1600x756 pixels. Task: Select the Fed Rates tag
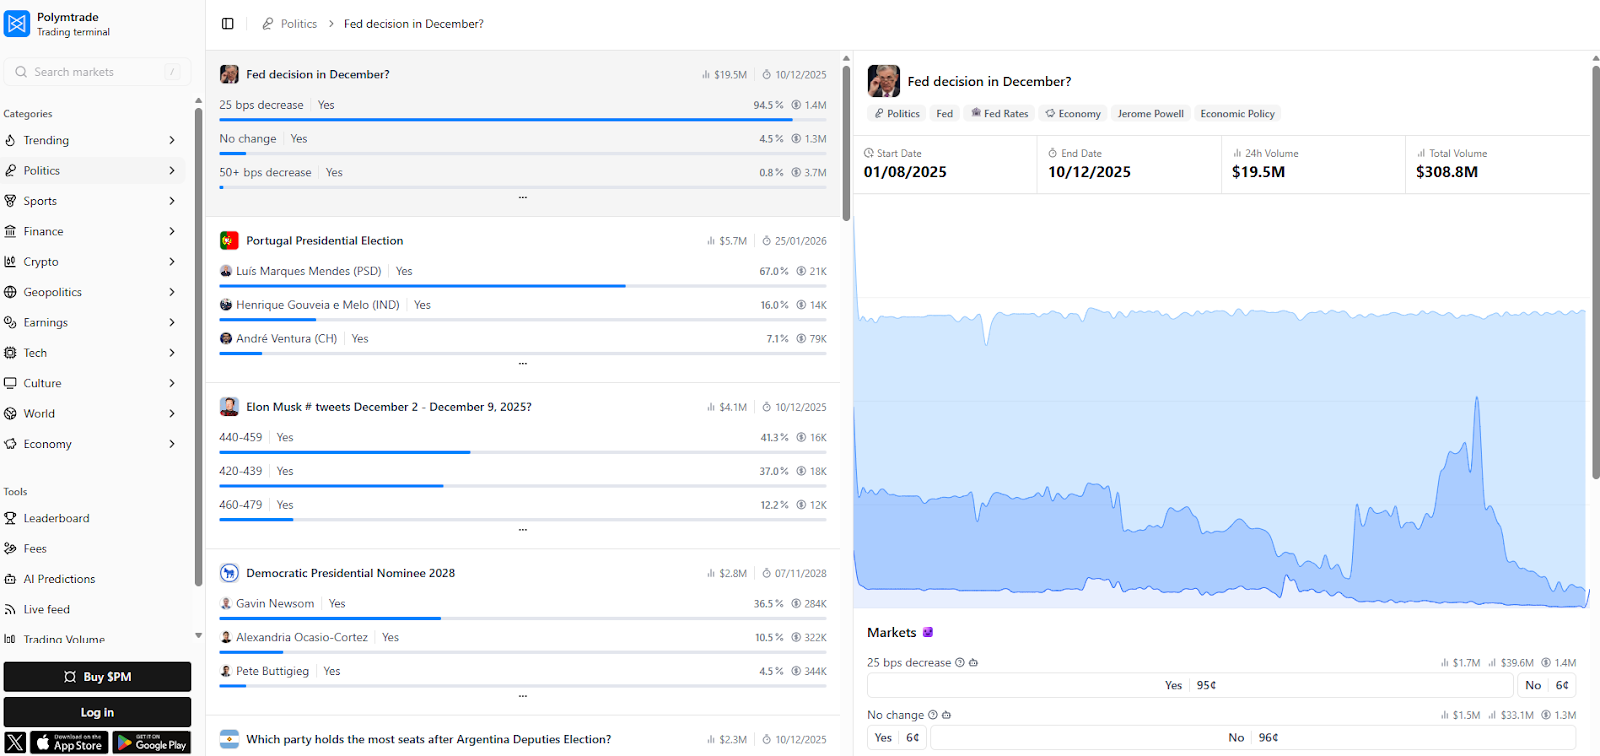coord(999,114)
